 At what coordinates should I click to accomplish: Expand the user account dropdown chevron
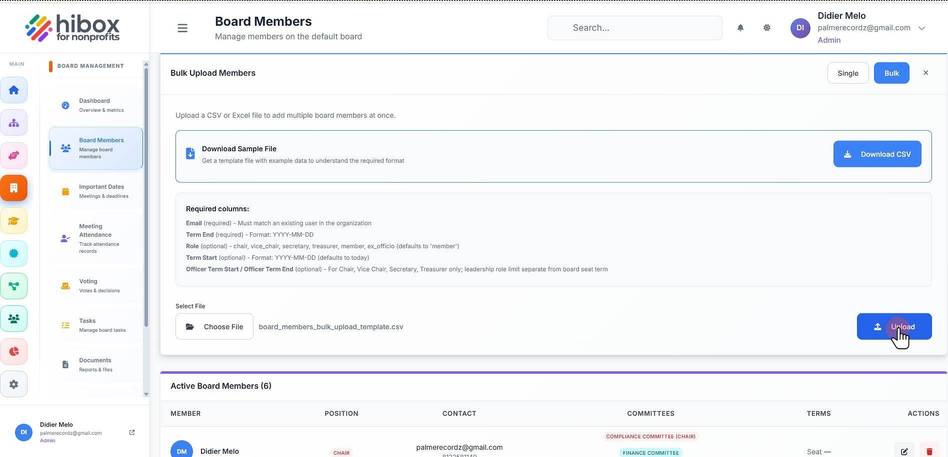[921, 28]
